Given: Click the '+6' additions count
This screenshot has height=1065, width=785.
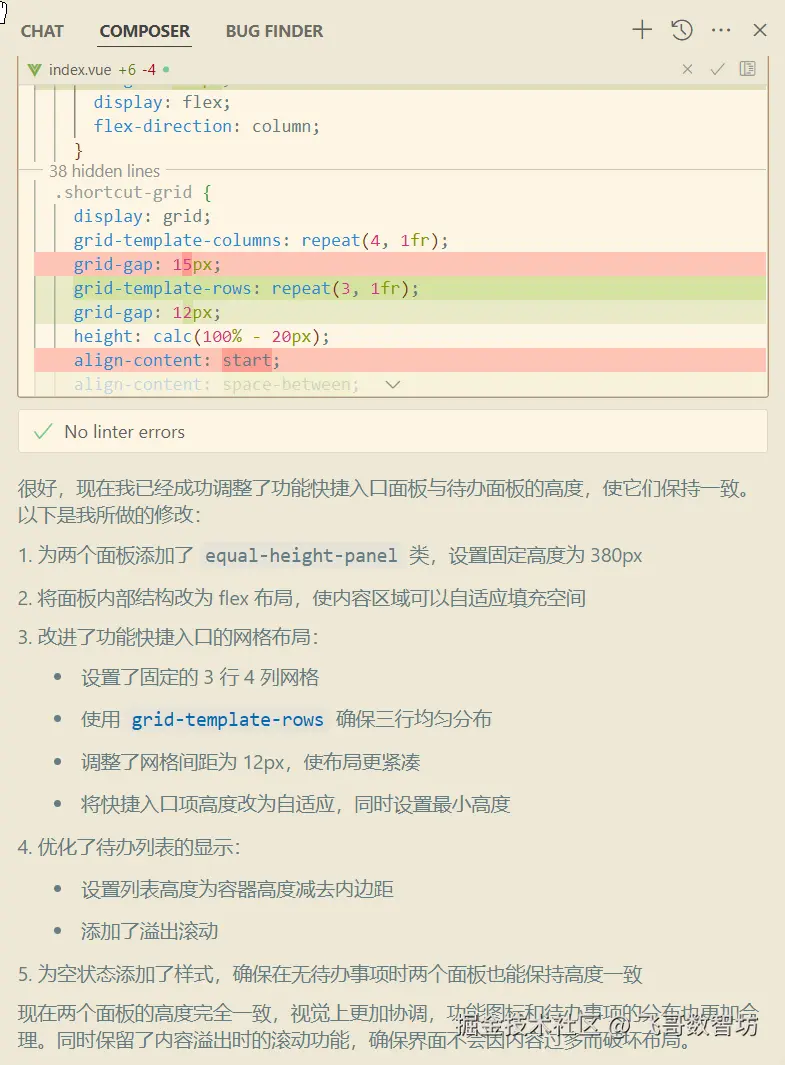Looking at the screenshot, I should pyautogui.click(x=127, y=70).
